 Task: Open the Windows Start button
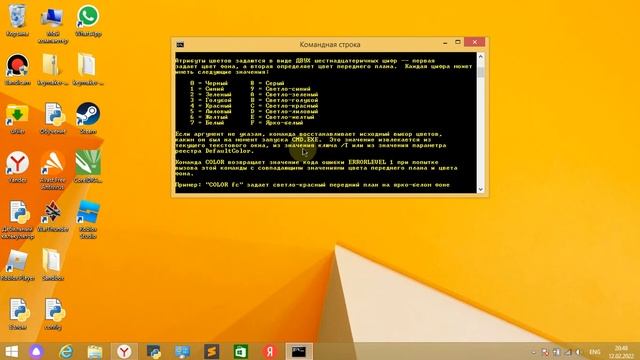coord(11,351)
